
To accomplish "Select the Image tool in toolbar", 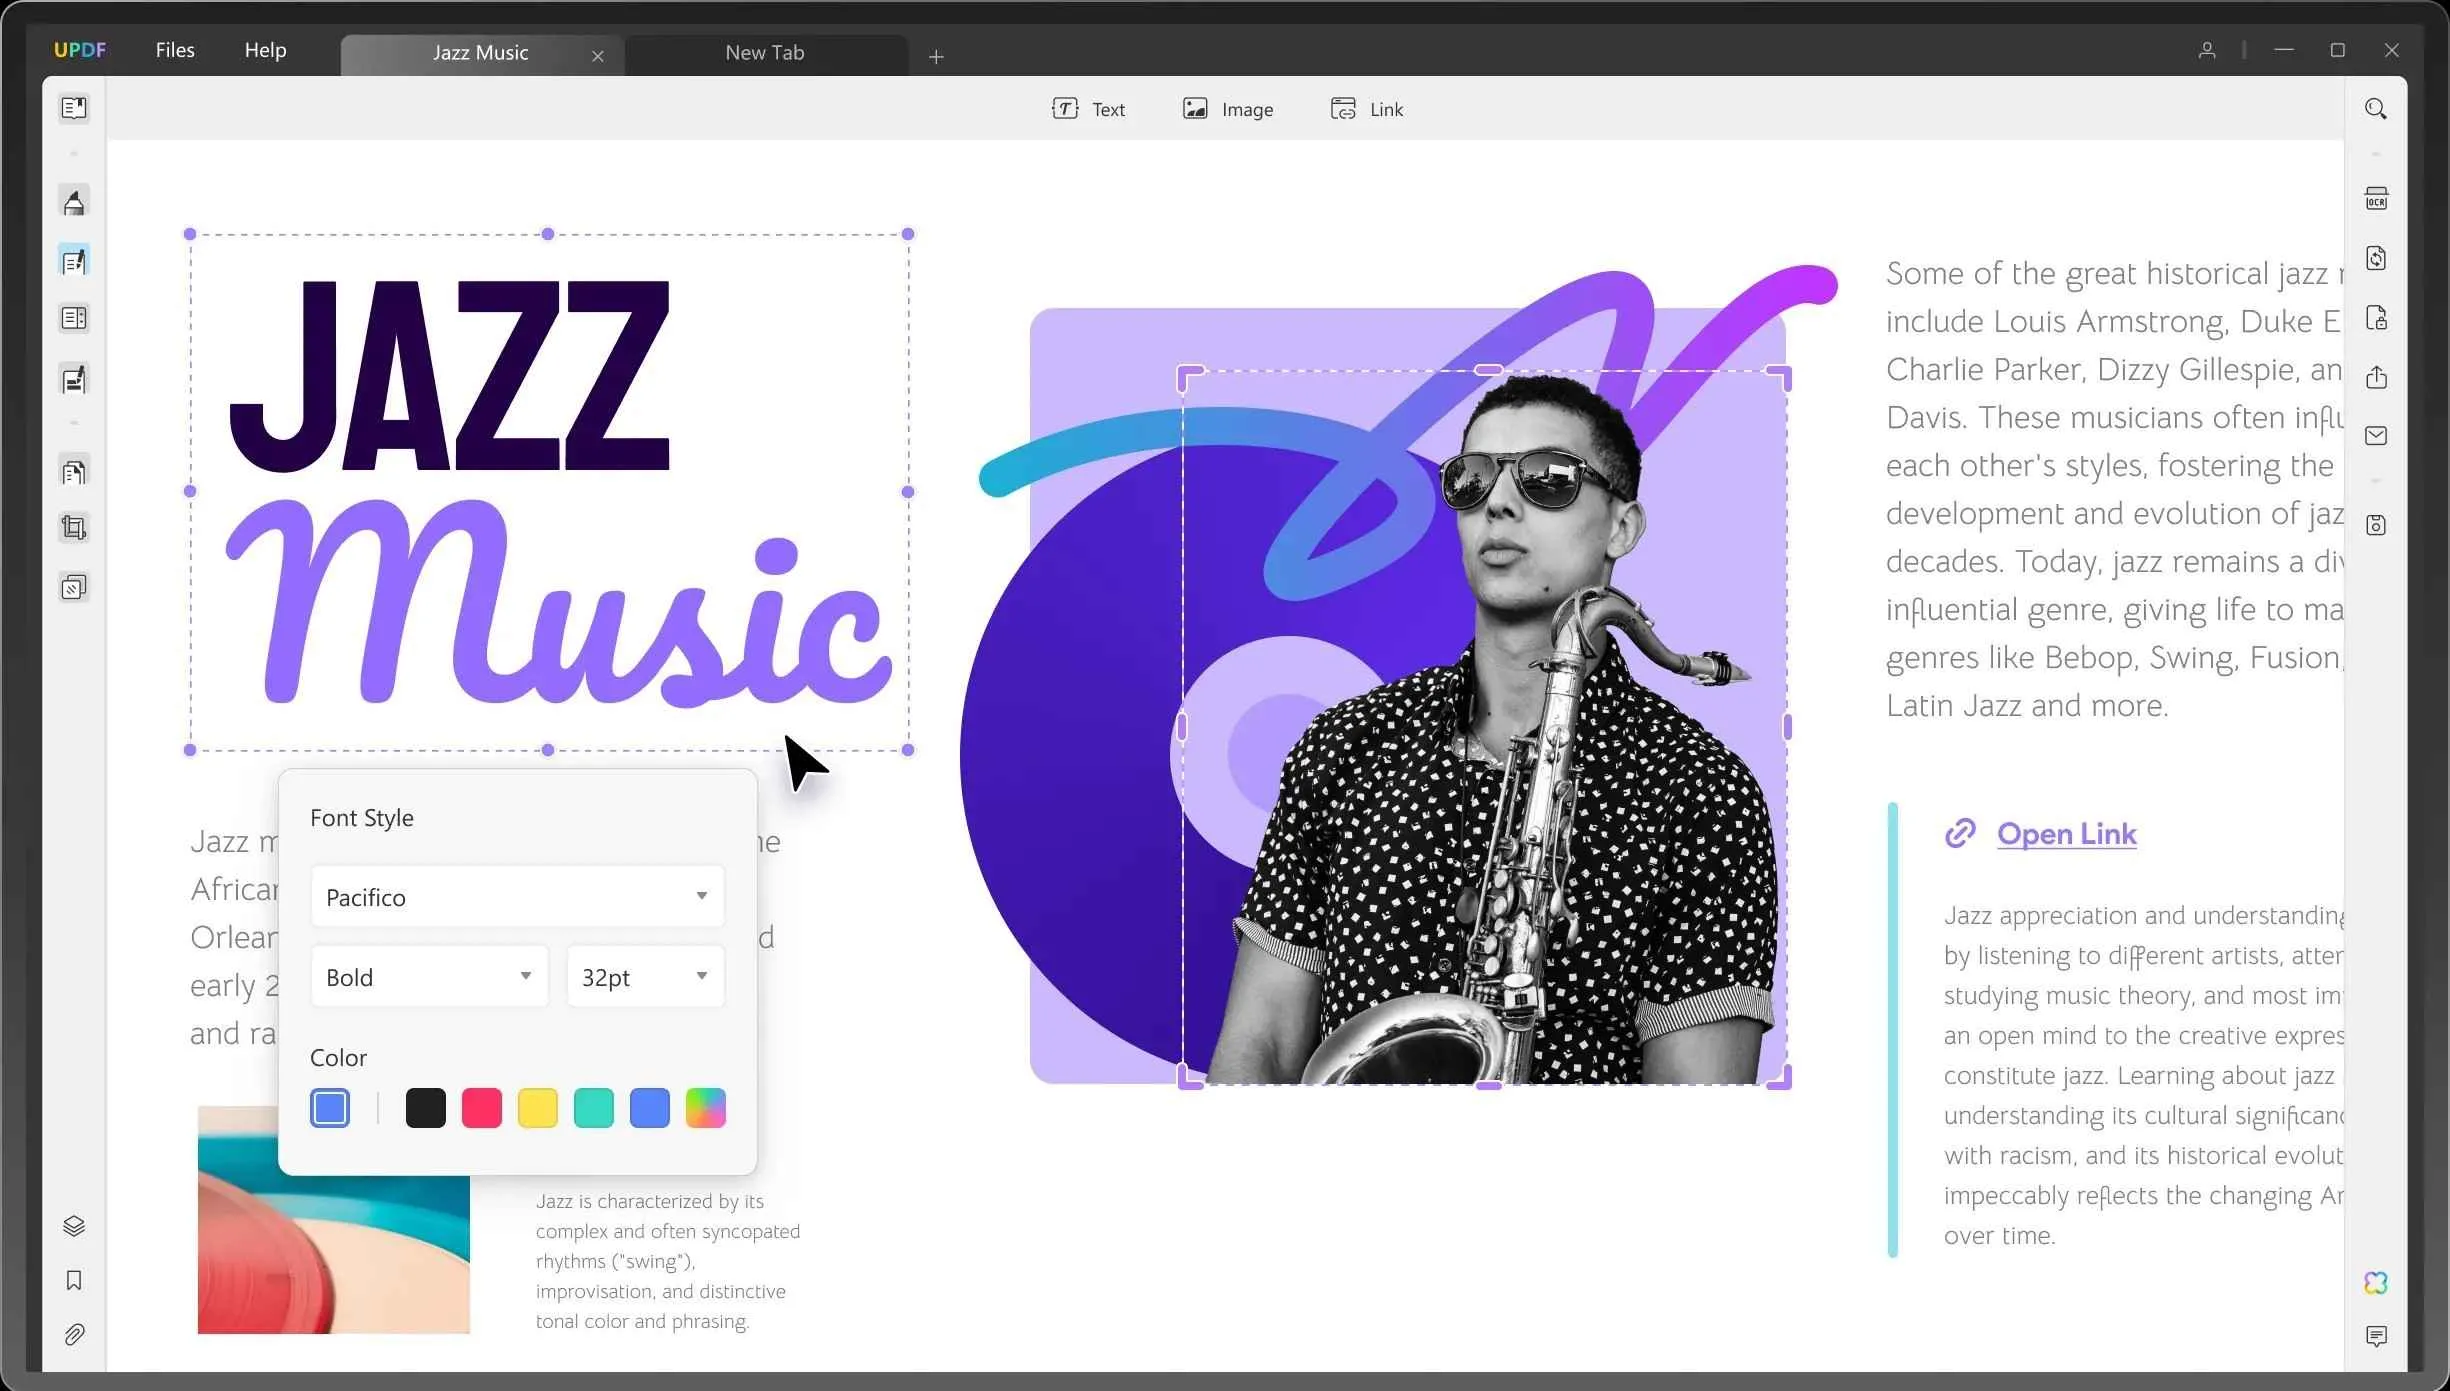I will (1230, 109).
